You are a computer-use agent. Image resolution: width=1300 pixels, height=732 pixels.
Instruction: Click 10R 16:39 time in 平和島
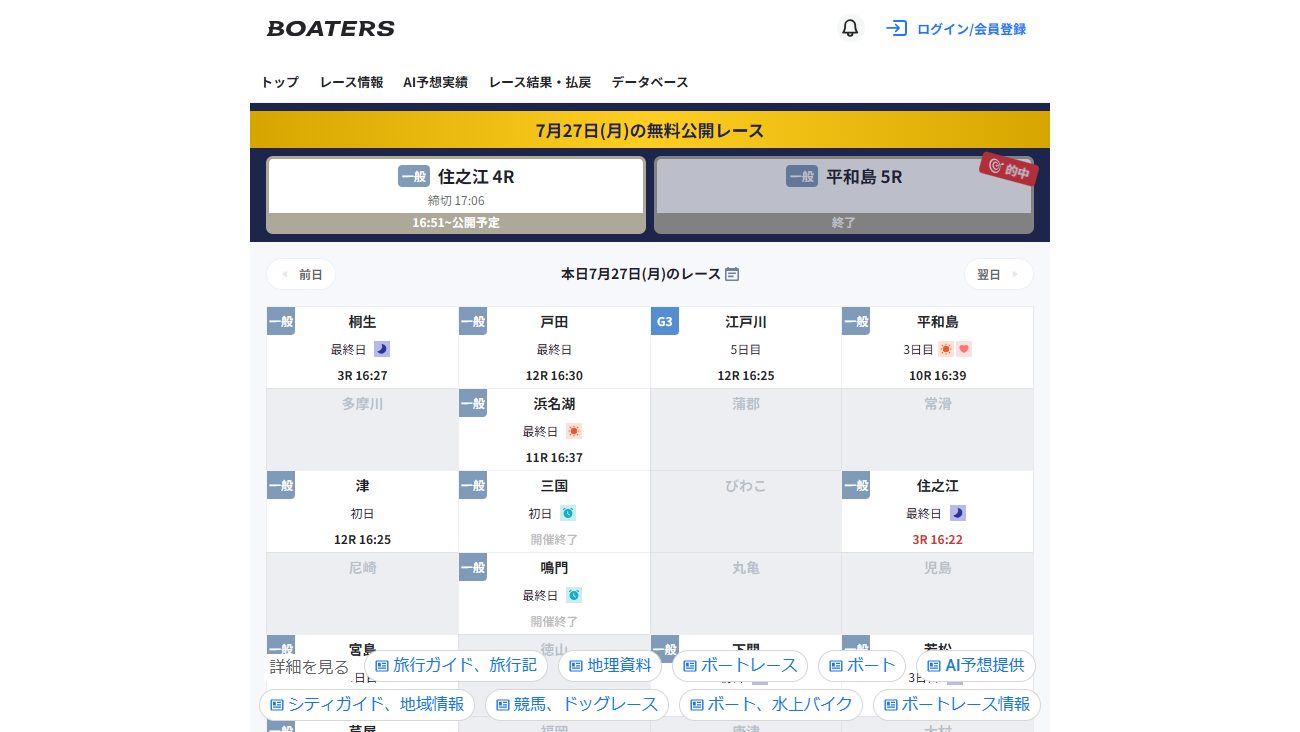pyautogui.click(x=937, y=376)
